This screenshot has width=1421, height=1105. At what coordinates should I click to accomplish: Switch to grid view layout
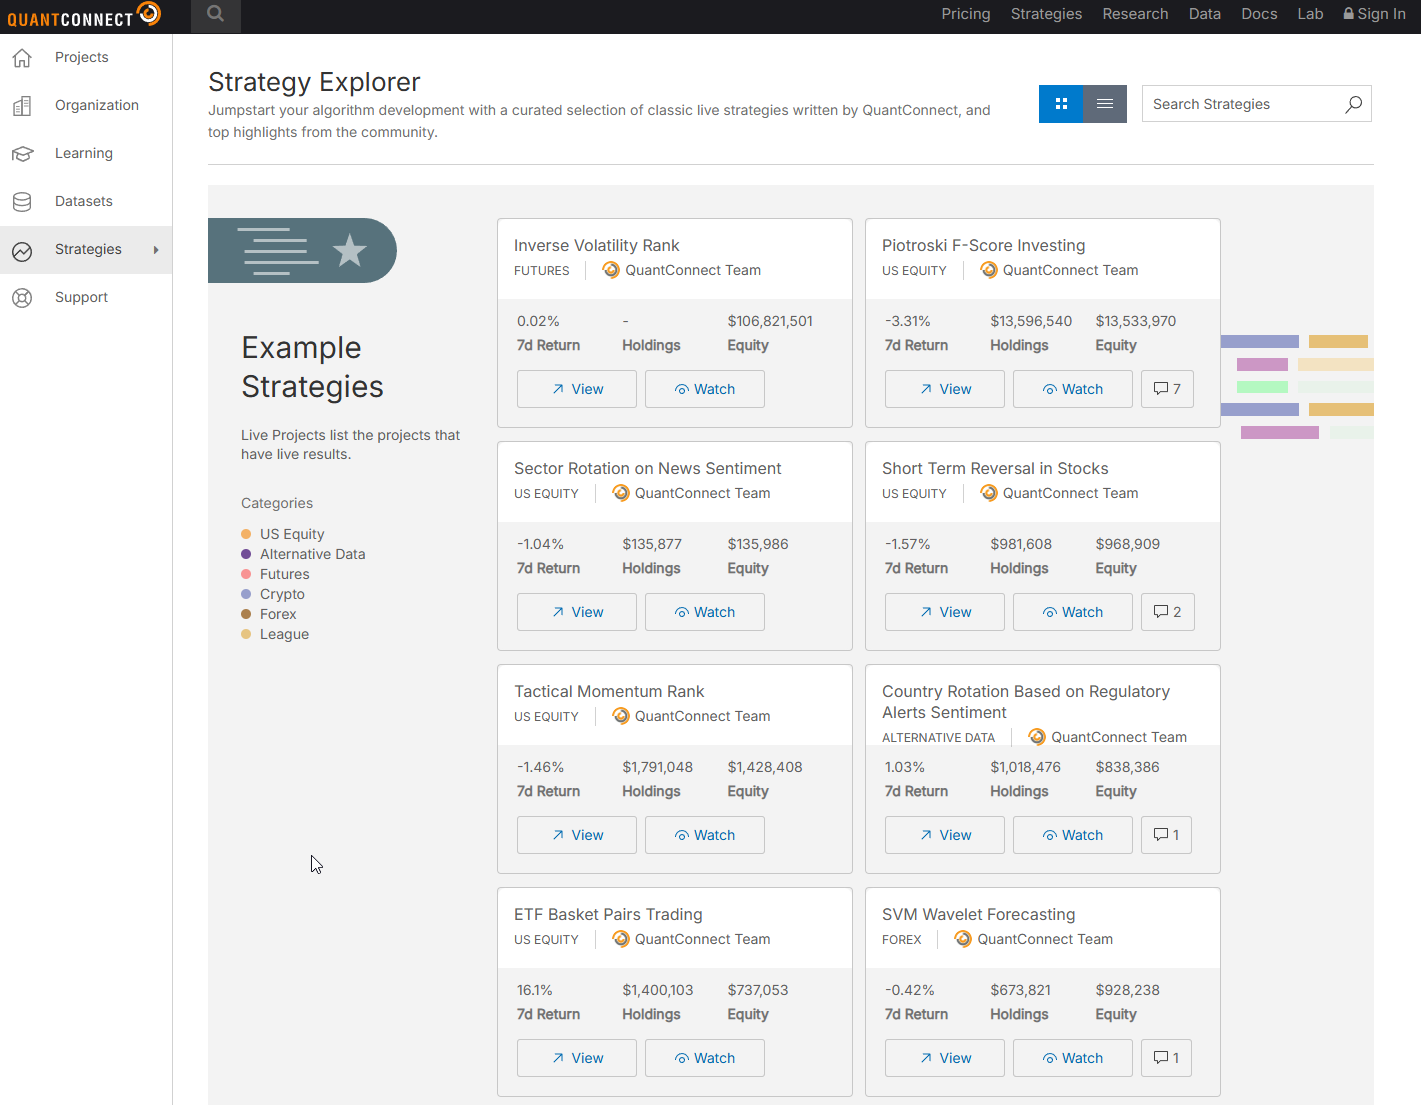point(1061,104)
